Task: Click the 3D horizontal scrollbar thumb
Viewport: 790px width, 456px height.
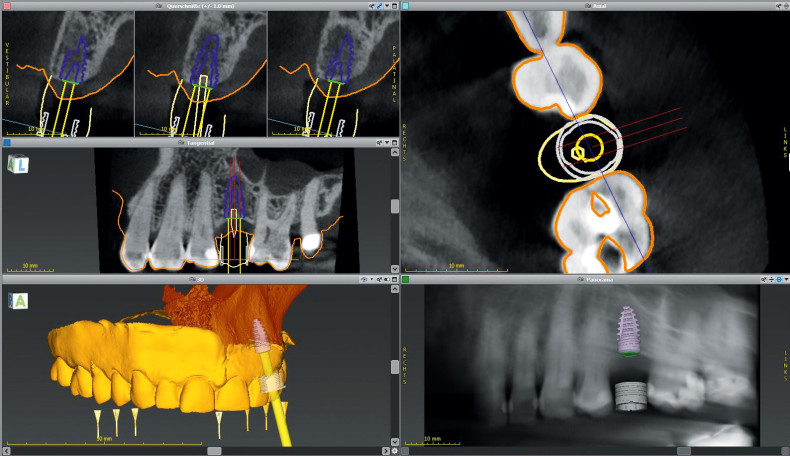Action: [x=214, y=451]
